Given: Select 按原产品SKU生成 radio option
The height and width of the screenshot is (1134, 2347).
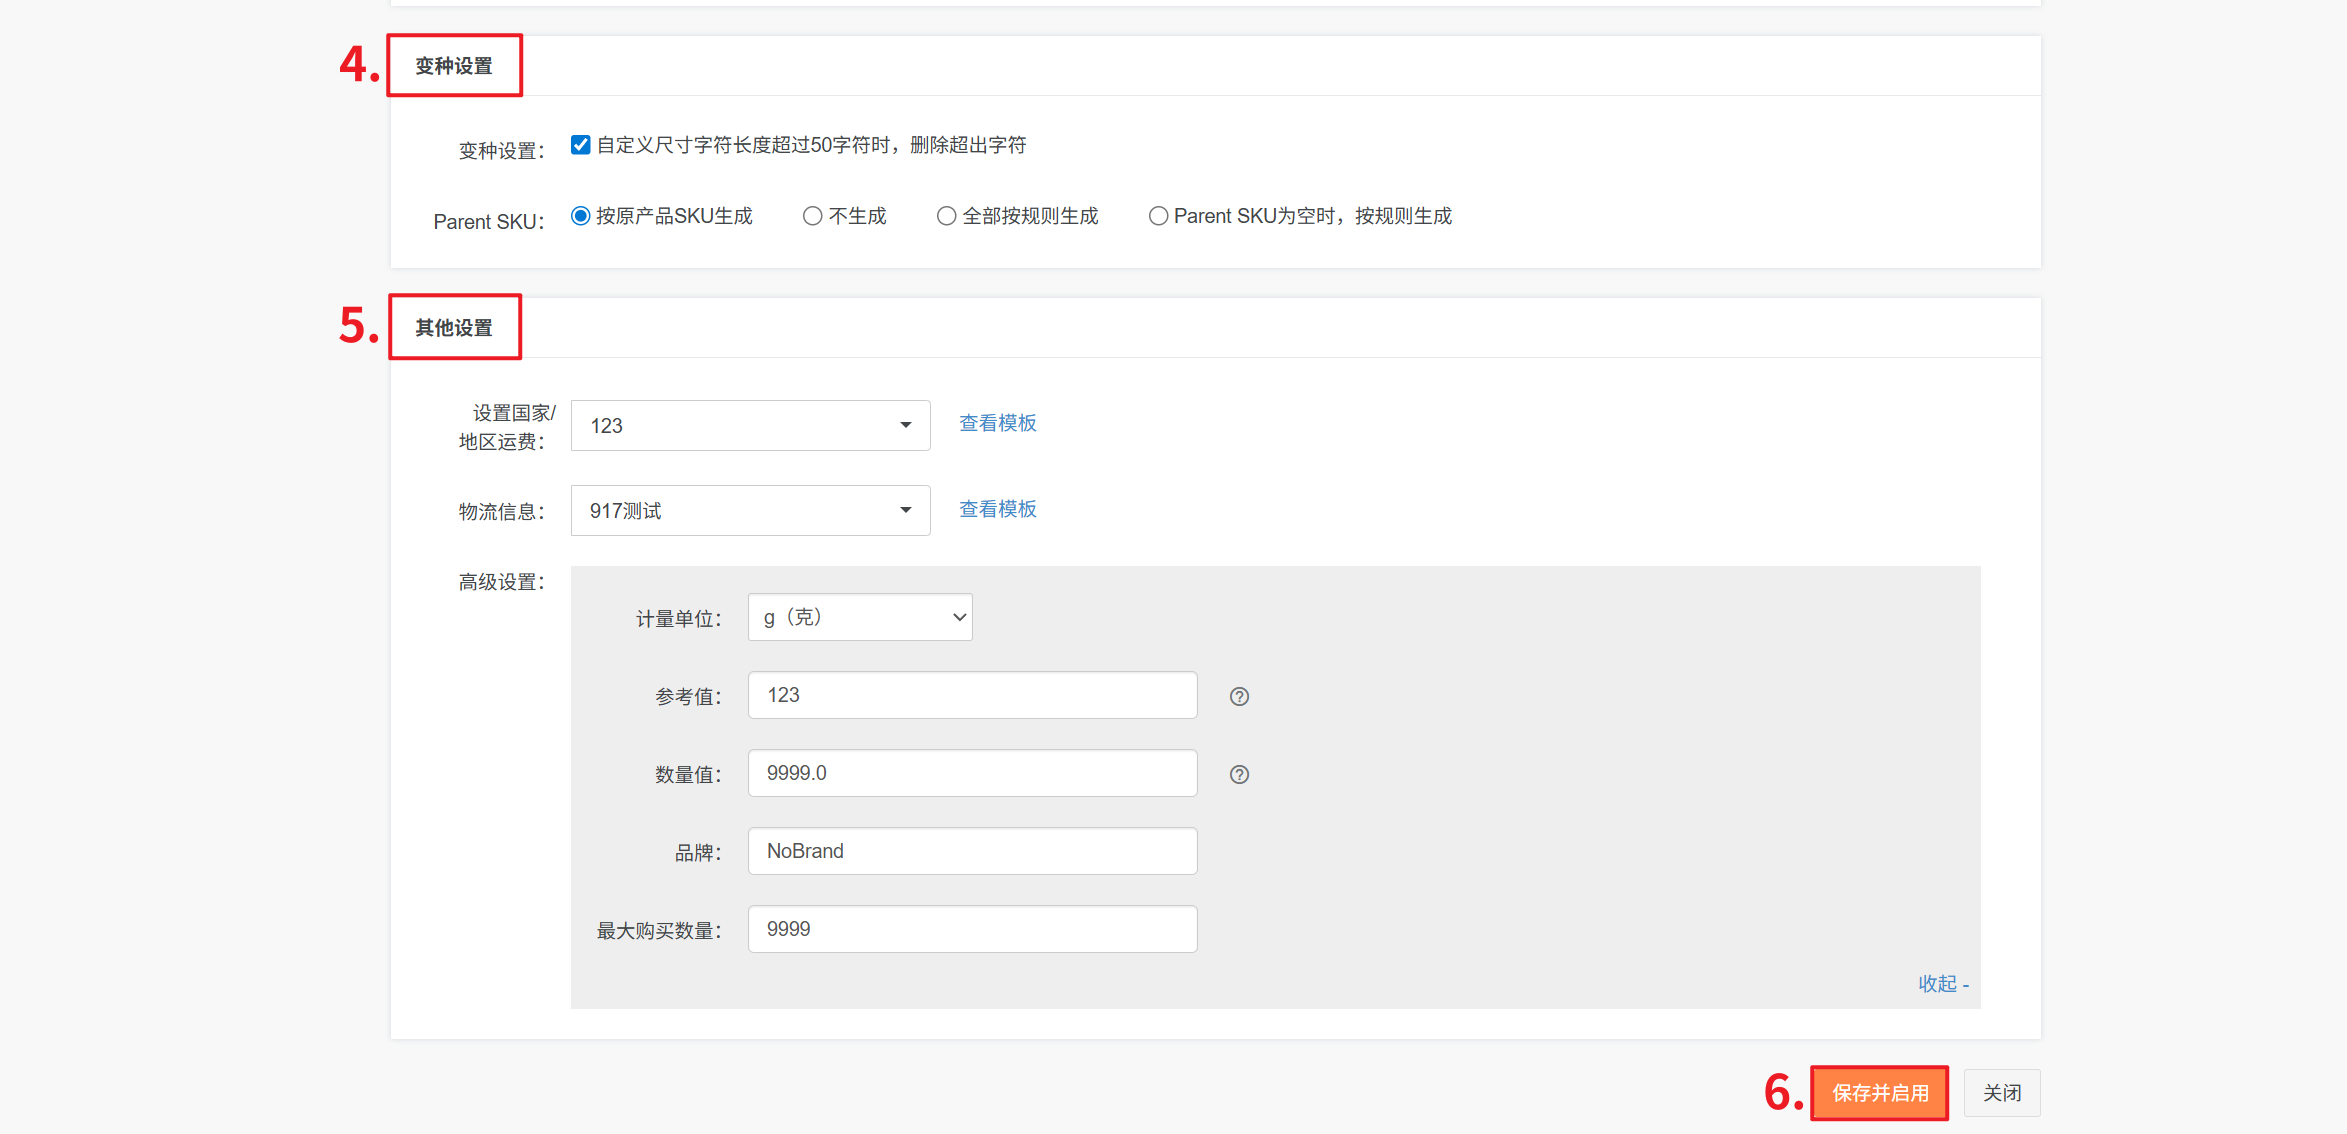Looking at the screenshot, I should (581, 216).
